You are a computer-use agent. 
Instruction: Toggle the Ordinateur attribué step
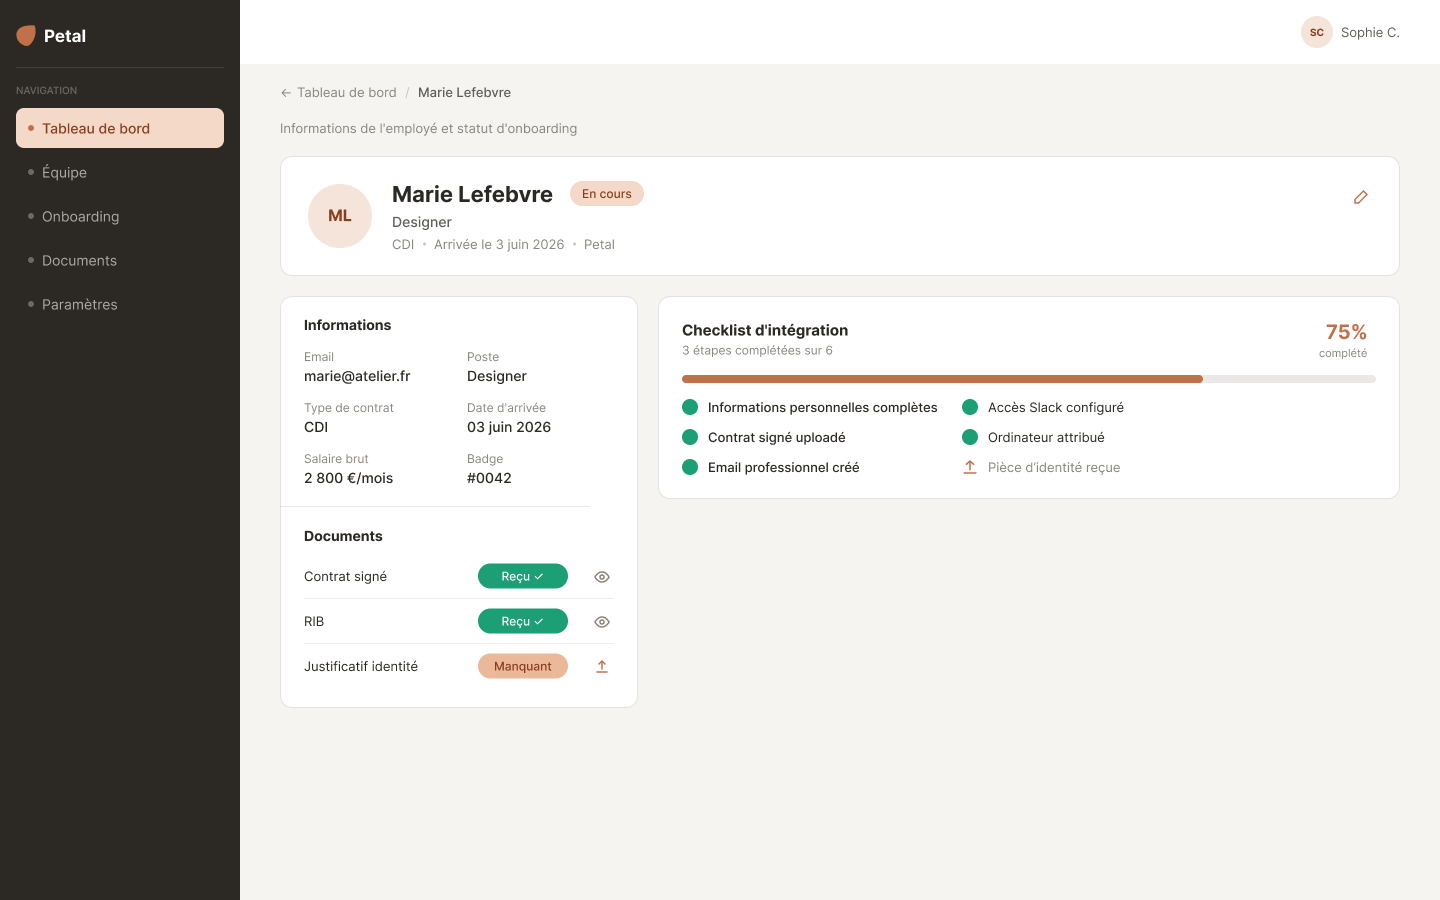[x=970, y=437]
